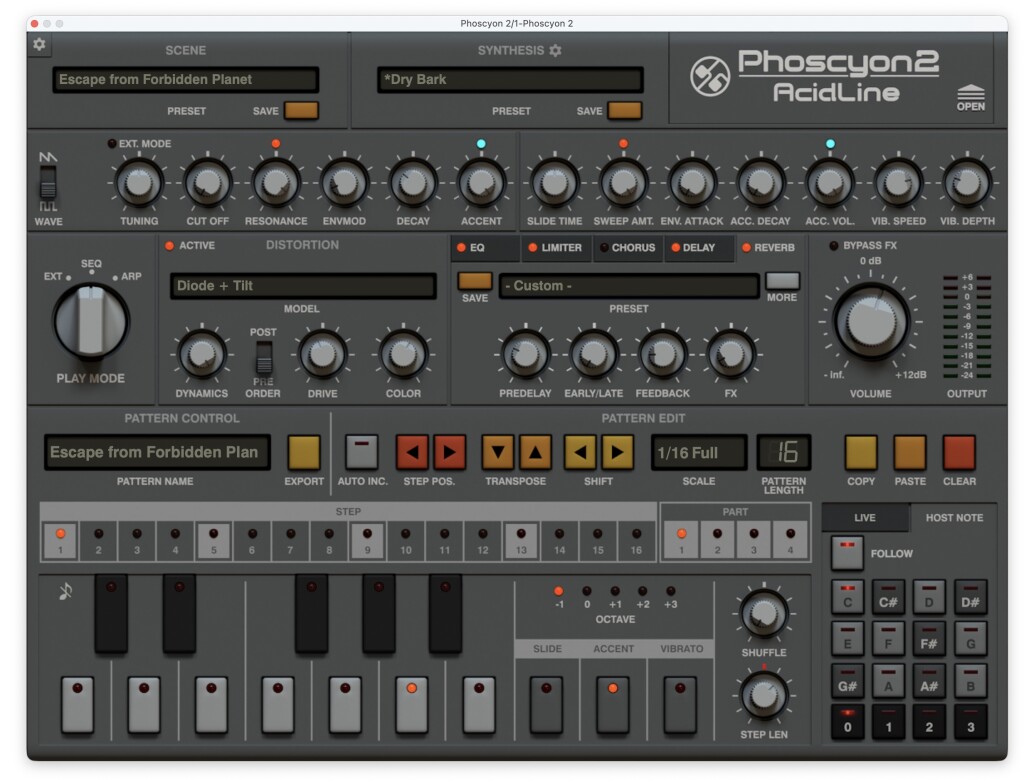The width and height of the screenshot is (1024, 781).
Task: Open the Scene preset list
Action: (x=186, y=80)
